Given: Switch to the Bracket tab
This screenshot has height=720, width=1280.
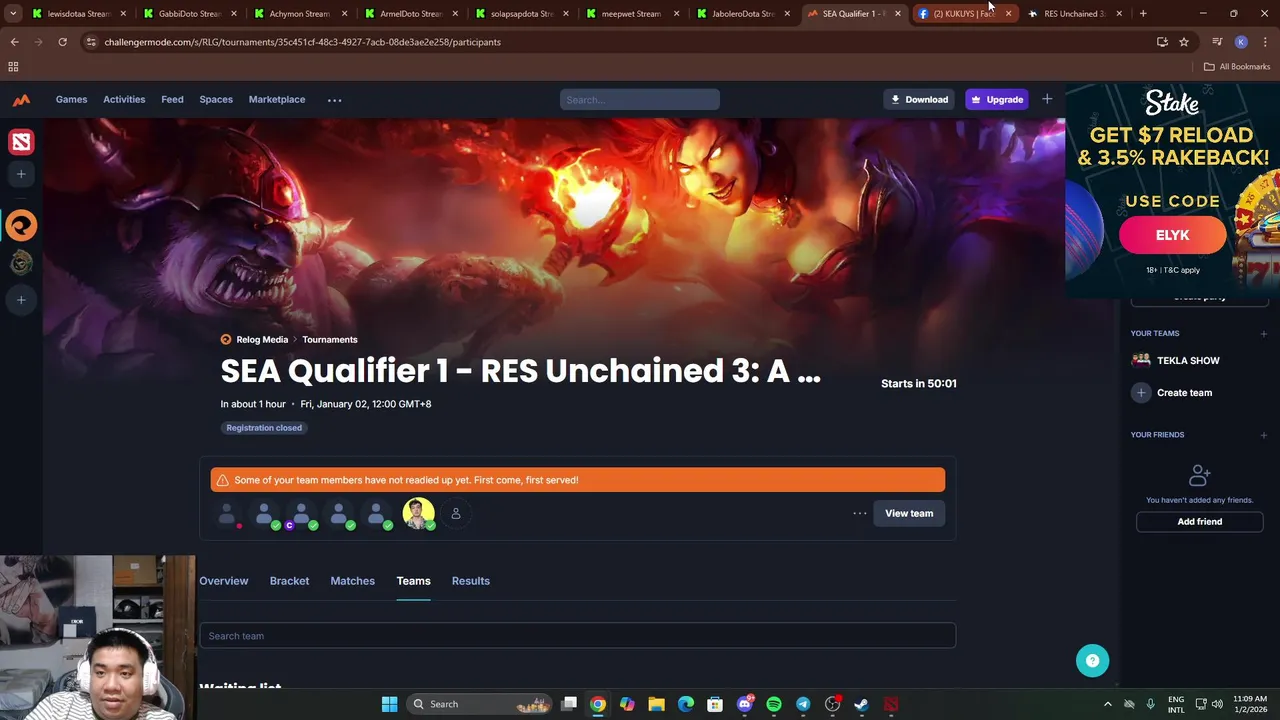Looking at the screenshot, I should pos(289,581).
